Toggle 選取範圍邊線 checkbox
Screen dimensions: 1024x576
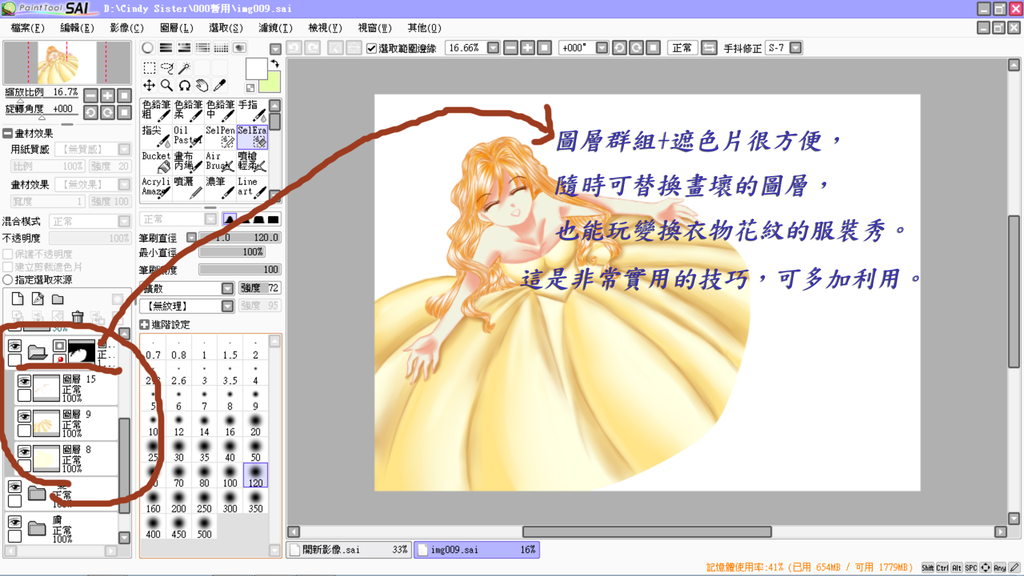(x=372, y=48)
